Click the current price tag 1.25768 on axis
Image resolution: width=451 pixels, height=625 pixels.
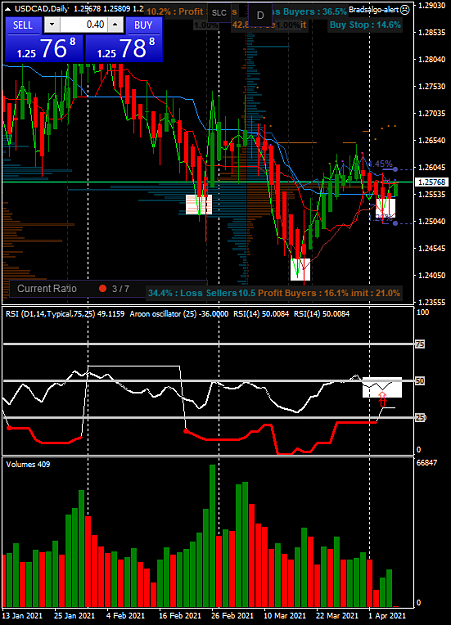pyautogui.click(x=431, y=182)
